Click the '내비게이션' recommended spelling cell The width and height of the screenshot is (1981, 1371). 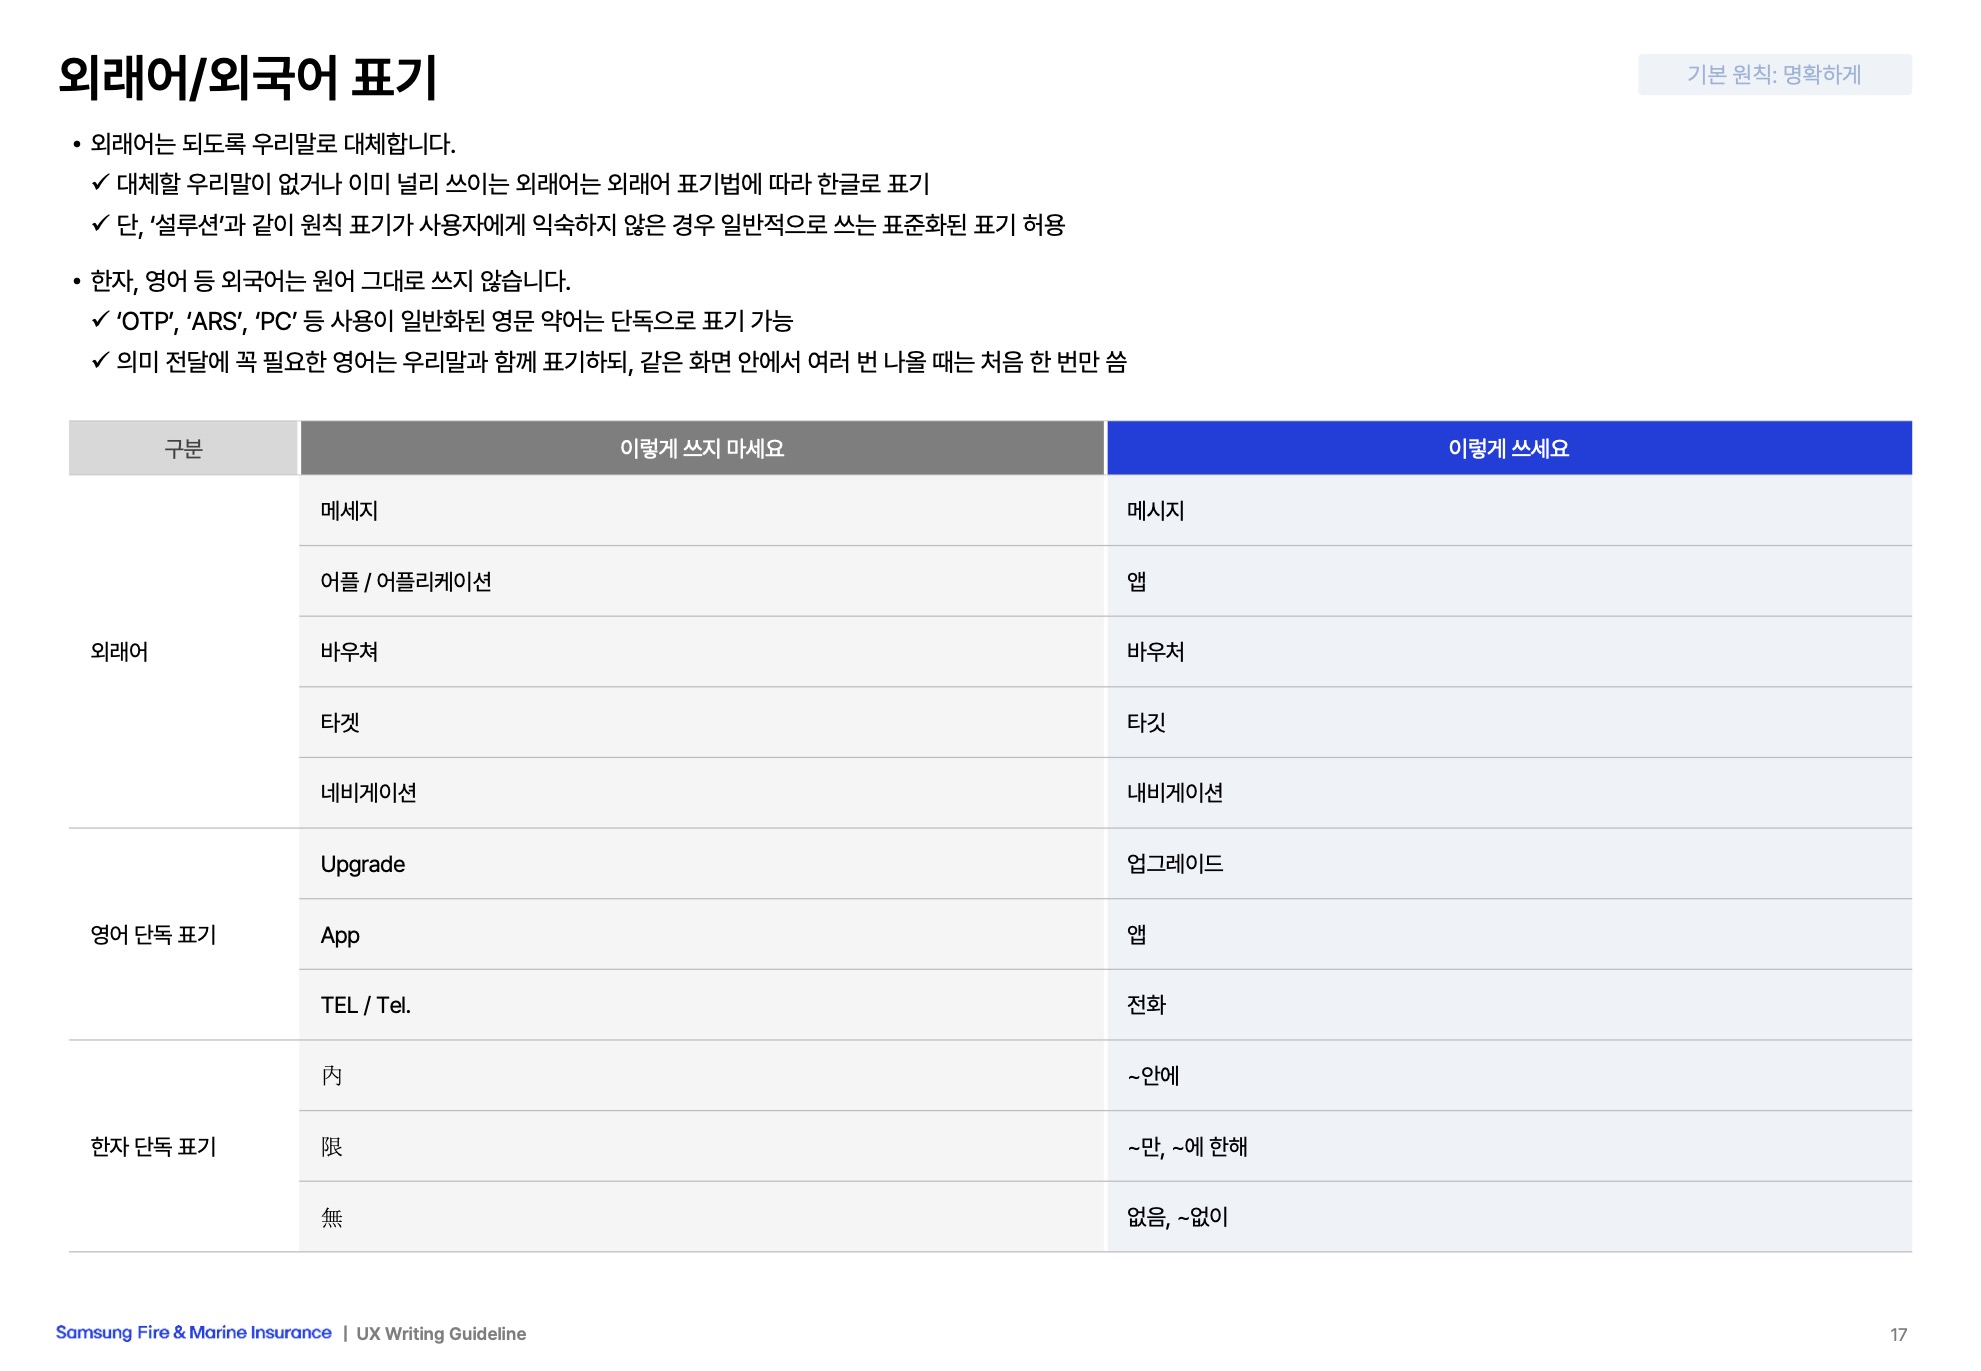tap(1175, 794)
